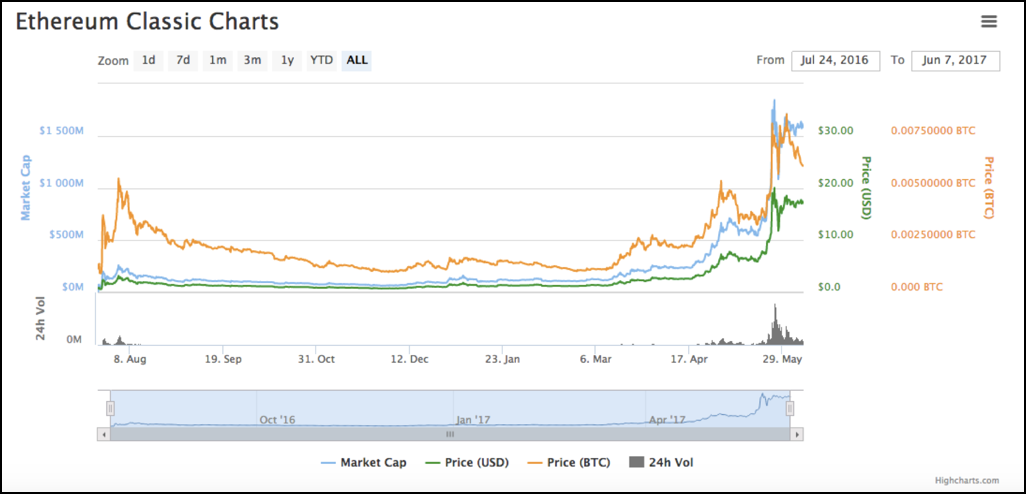
Task: Click the 0.00750000 BTC axis label
Action: pos(933,131)
